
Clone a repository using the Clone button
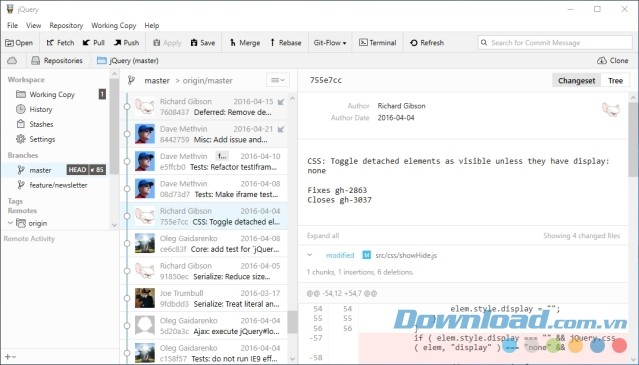point(613,61)
